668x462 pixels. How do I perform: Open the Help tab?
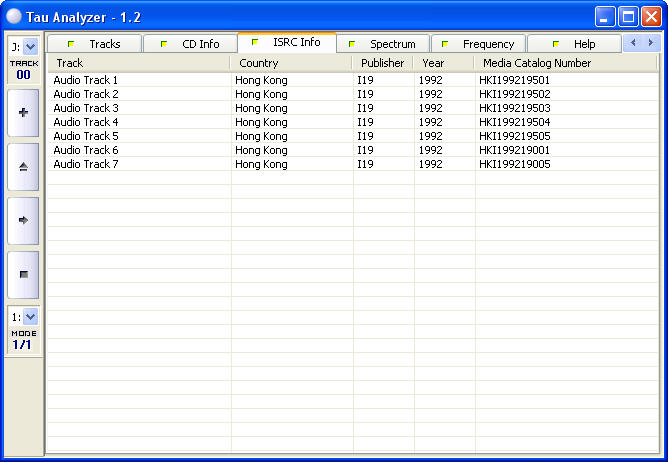click(x=575, y=44)
